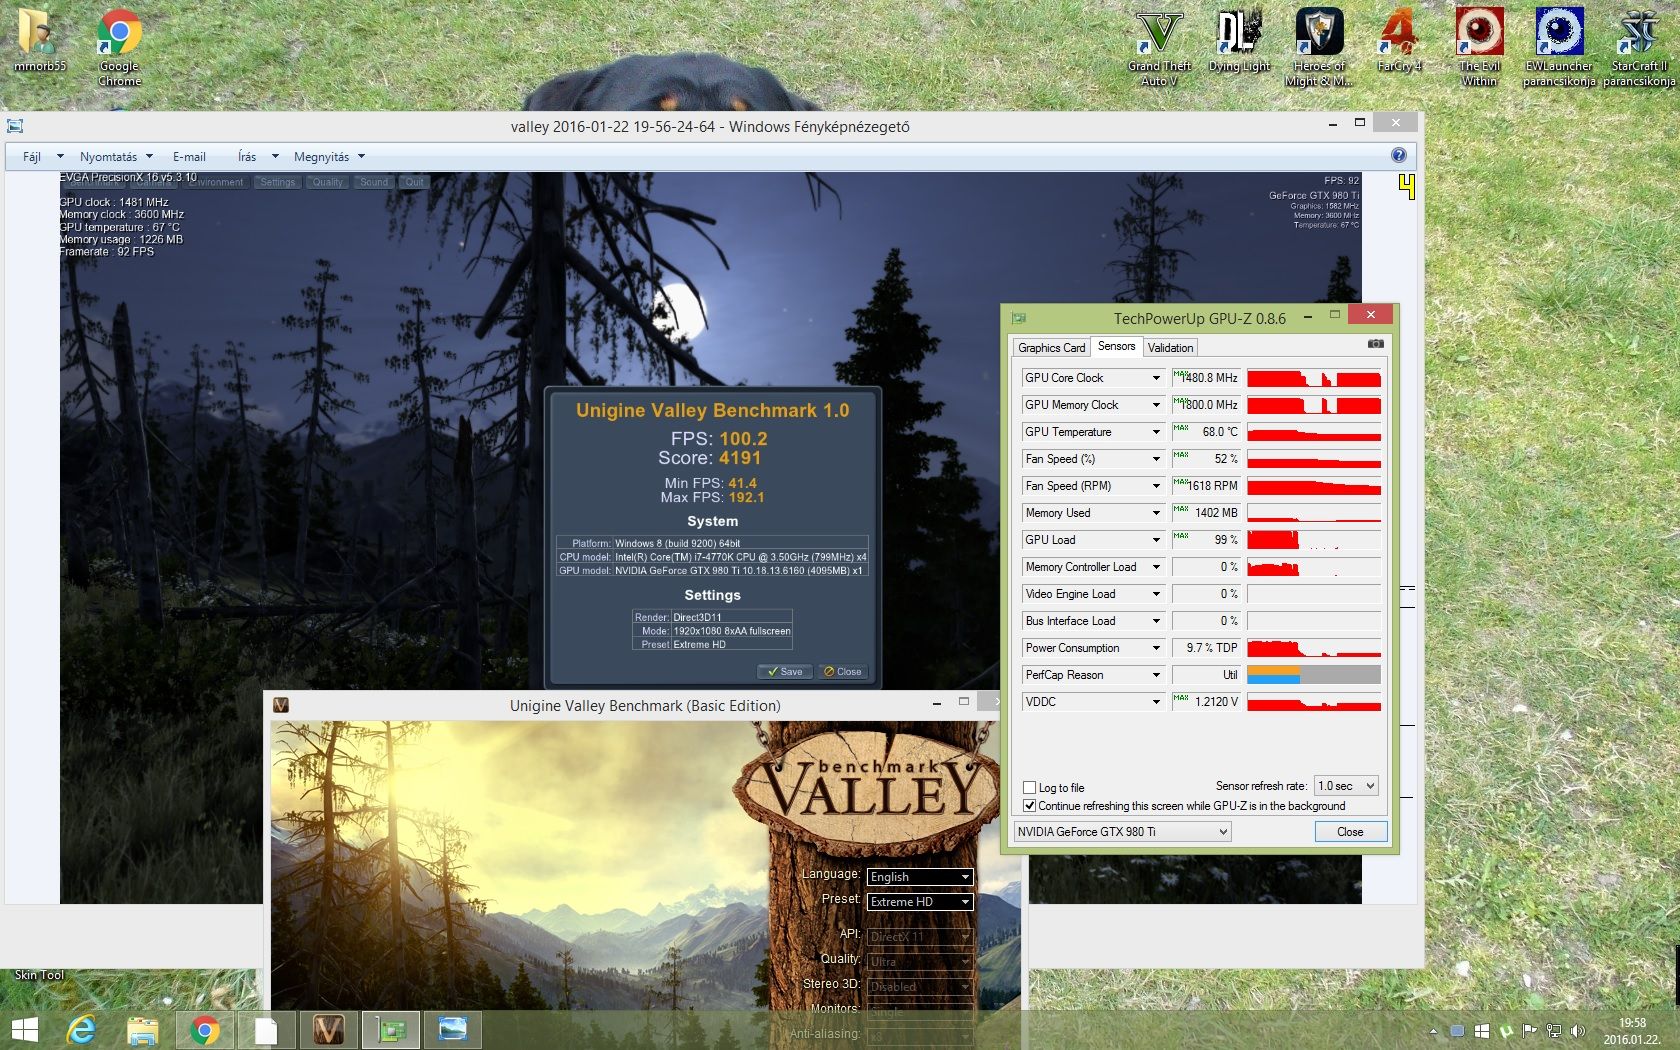Launch Grand Theft Auto V desktop shortcut
The width and height of the screenshot is (1680, 1050).
click(1159, 47)
